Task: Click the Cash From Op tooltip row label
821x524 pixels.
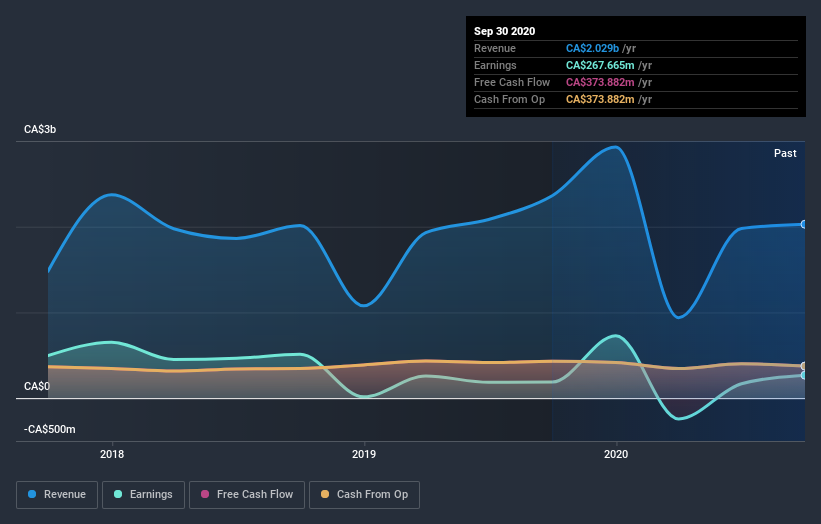Action: click(x=509, y=99)
